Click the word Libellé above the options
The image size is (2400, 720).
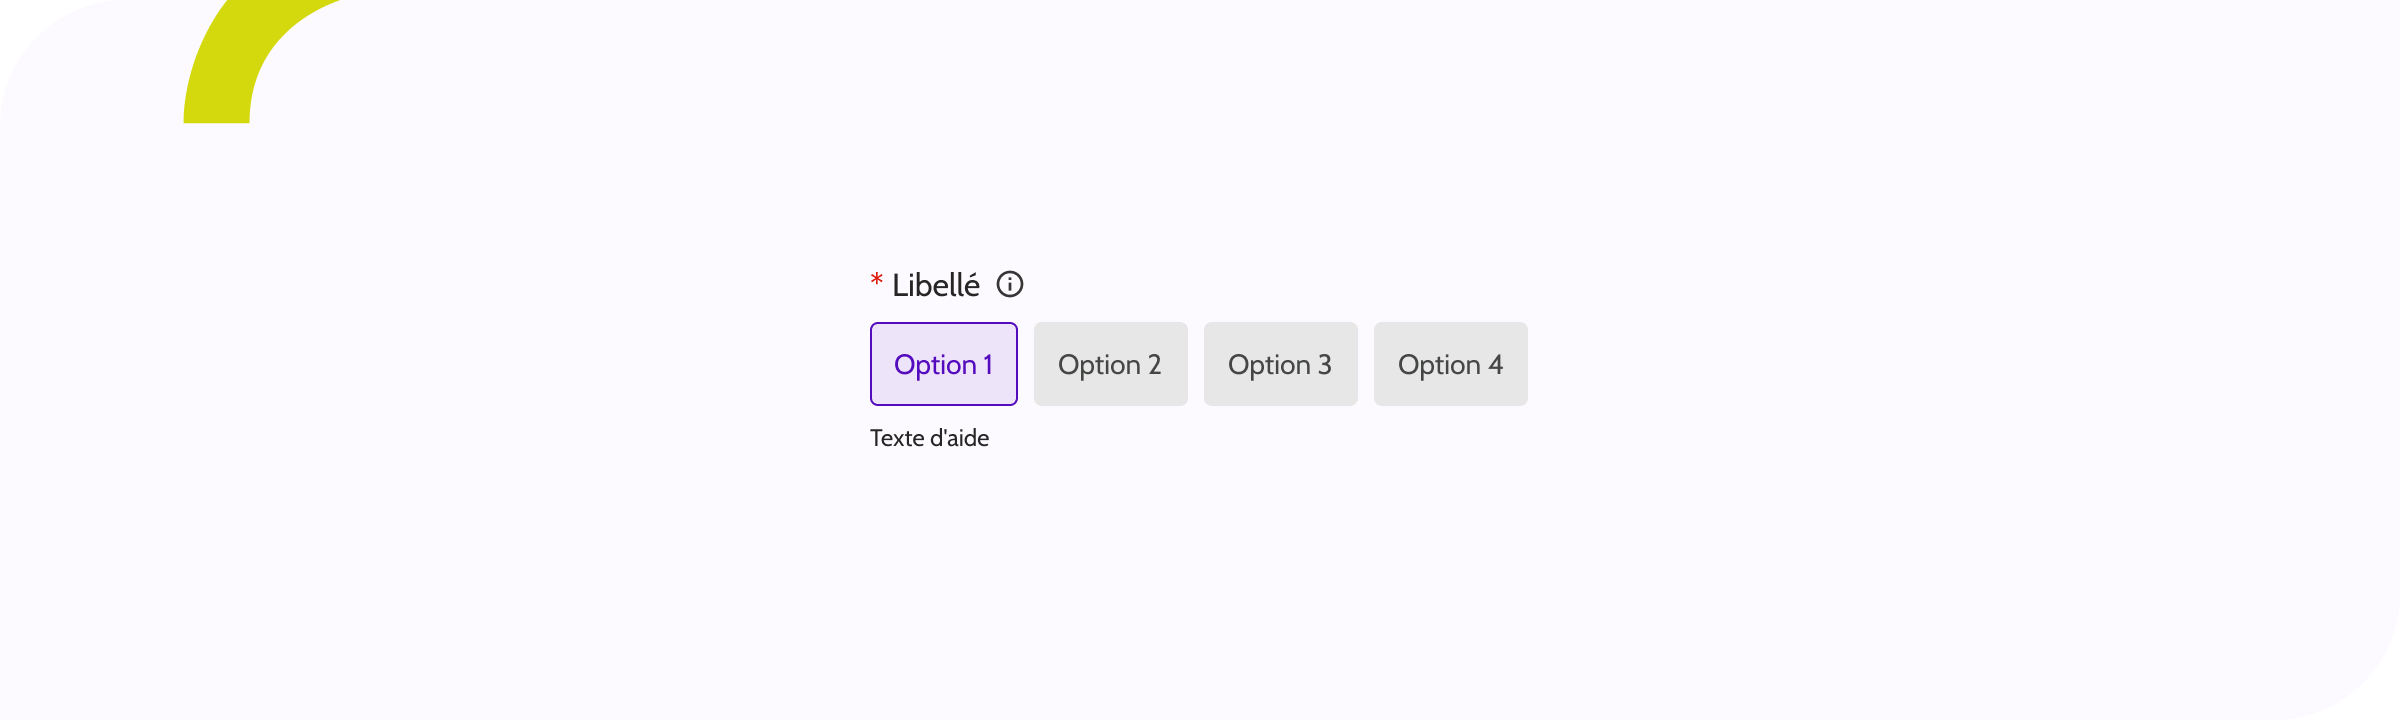click(x=936, y=285)
